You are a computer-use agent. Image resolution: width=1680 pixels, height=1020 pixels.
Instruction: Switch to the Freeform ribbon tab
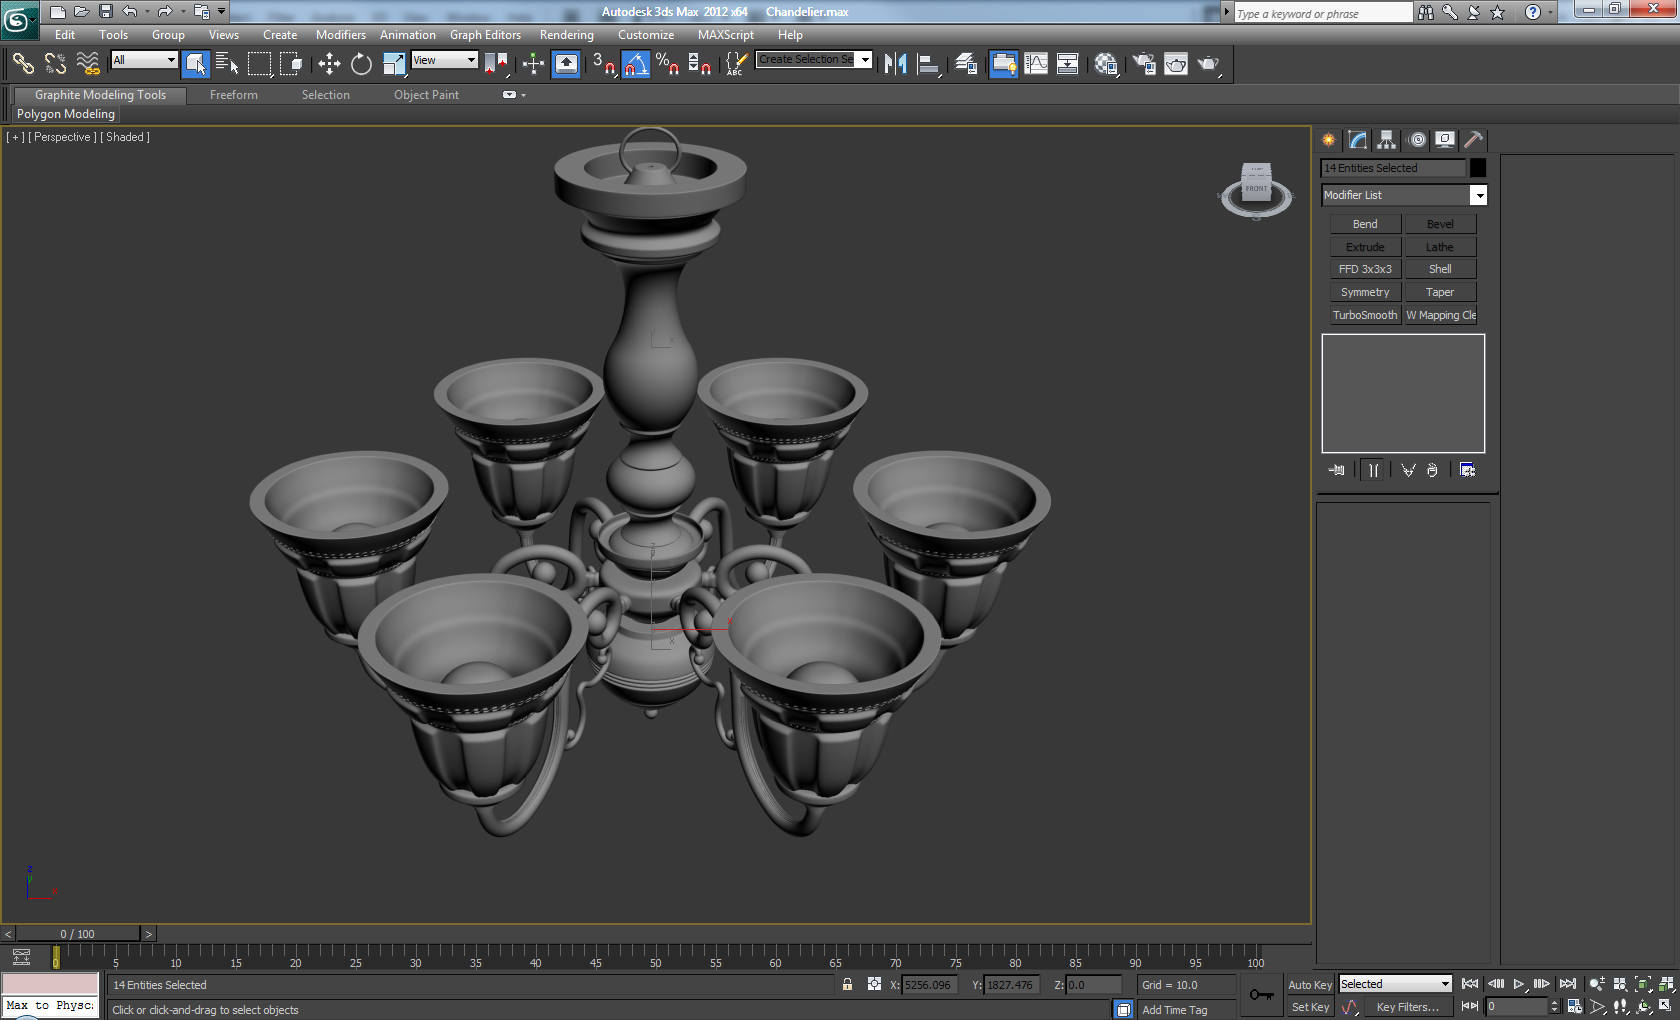tap(233, 95)
